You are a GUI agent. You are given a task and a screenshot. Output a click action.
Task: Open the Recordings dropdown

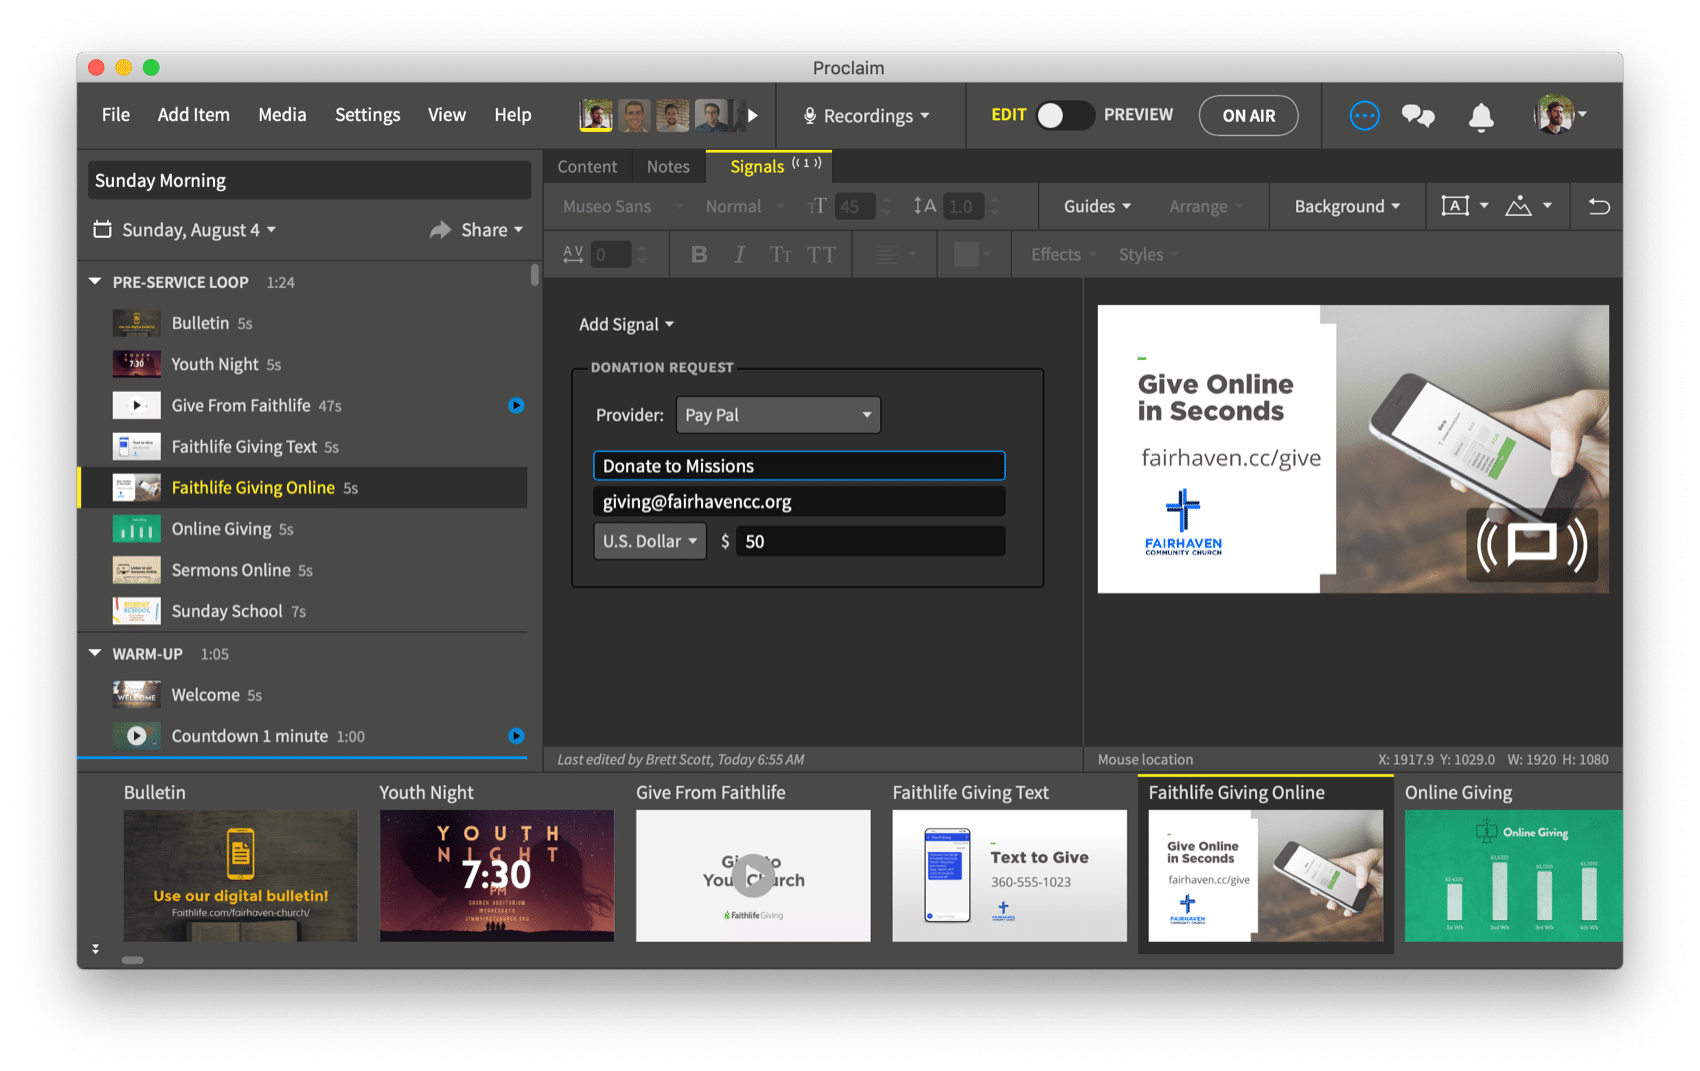tap(868, 116)
